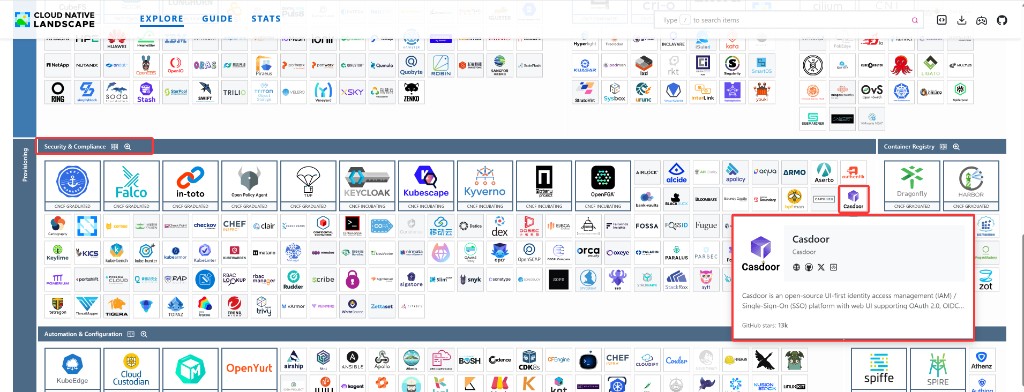Select the TRILIO logo tile
1024x392 pixels.
(234, 92)
